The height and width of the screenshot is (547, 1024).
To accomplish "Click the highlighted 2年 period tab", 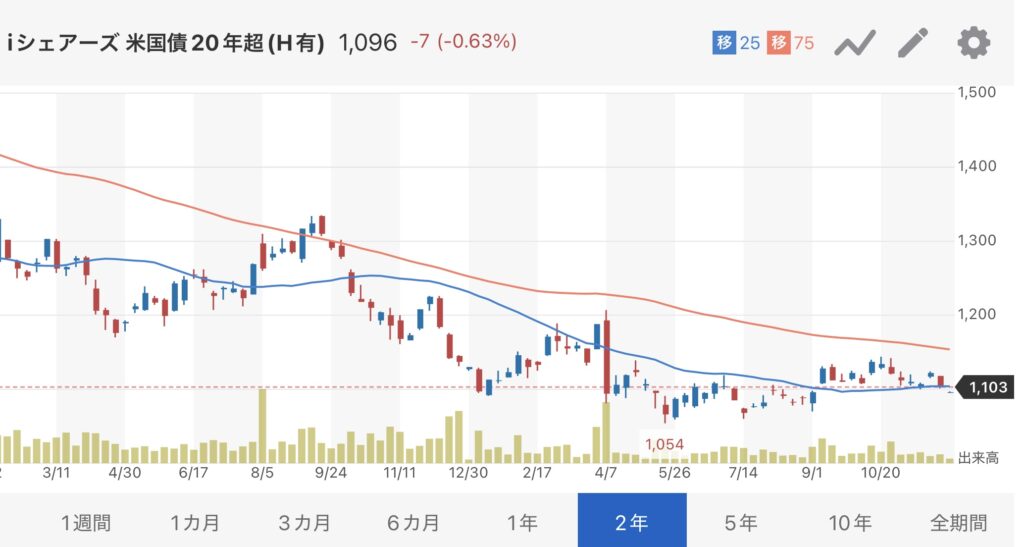I will [632, 522].
